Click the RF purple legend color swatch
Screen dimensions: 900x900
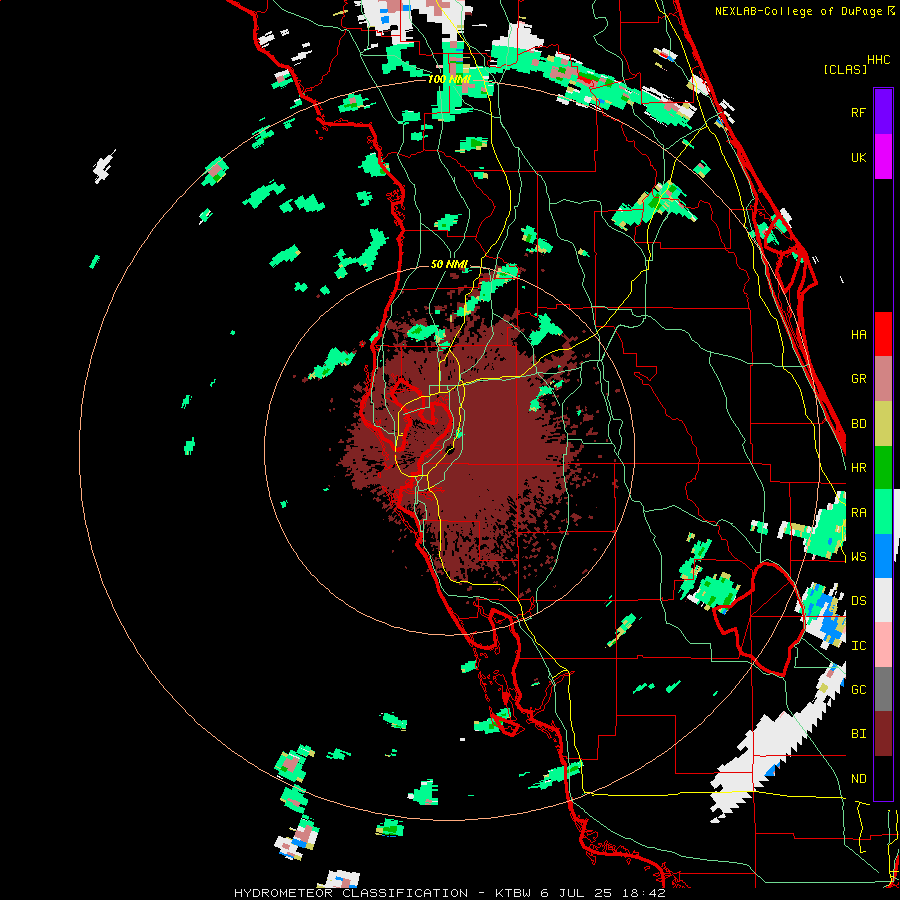click(883, 112)
